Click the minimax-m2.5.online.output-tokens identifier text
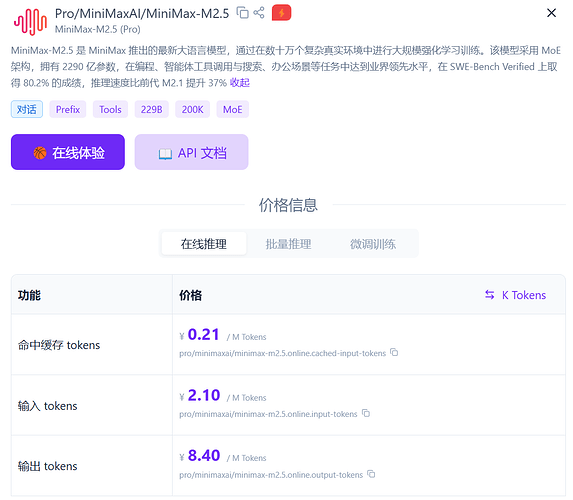 (271, 474)
